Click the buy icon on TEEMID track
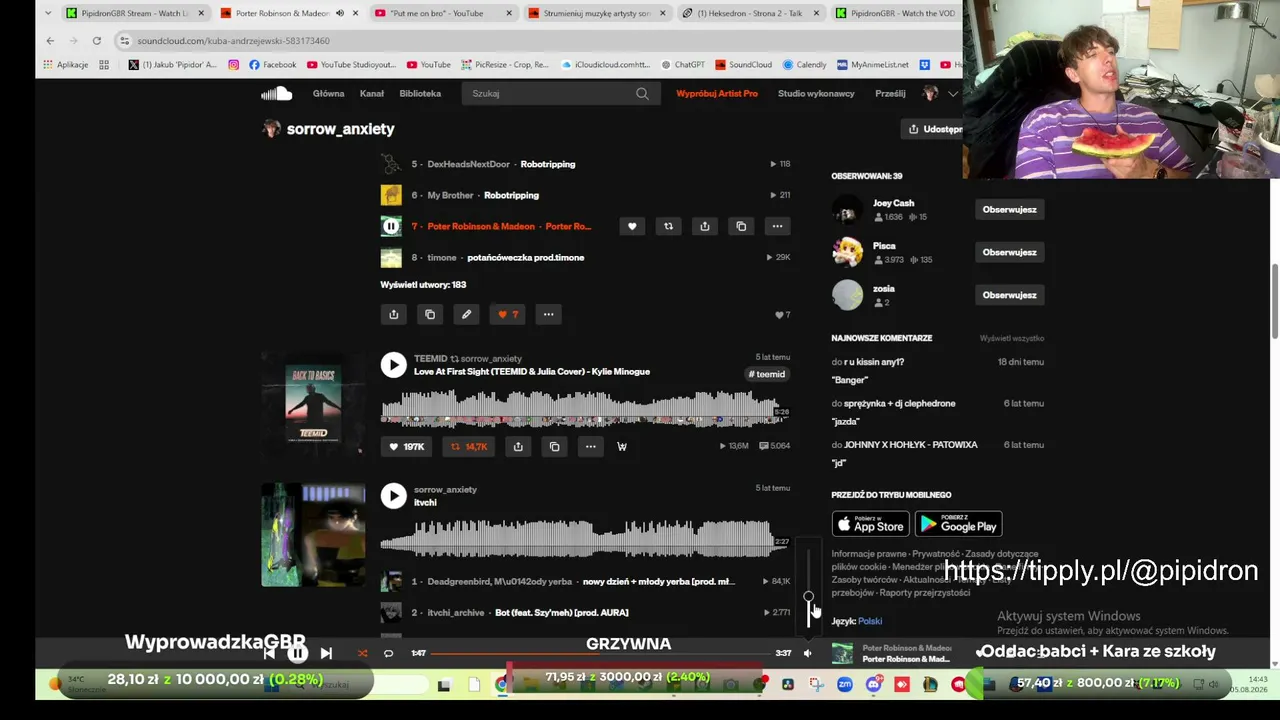Viewport: 1280px width, 720px height. click(622, 447)
